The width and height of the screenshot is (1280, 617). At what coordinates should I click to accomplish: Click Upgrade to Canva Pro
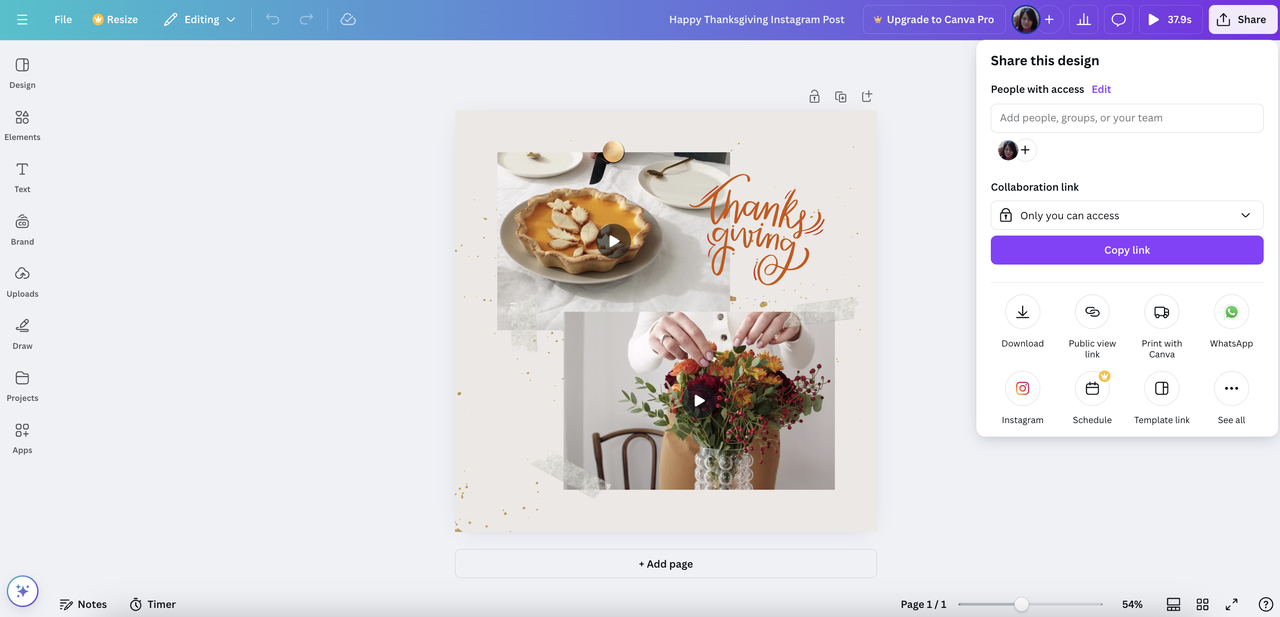click(x=934, y=19)
